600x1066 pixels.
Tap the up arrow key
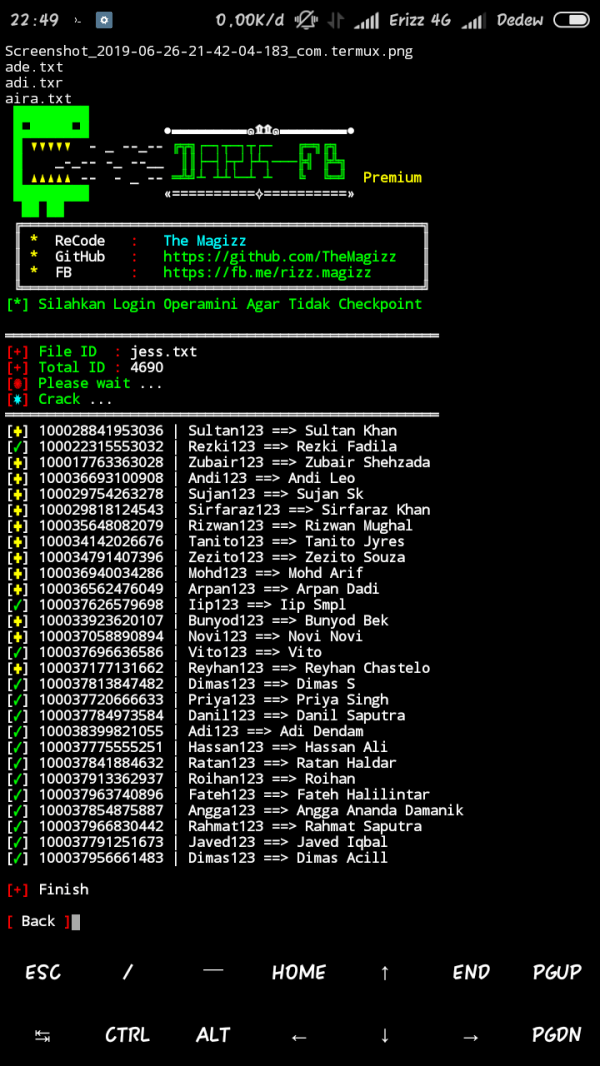(x=385, y=972)
